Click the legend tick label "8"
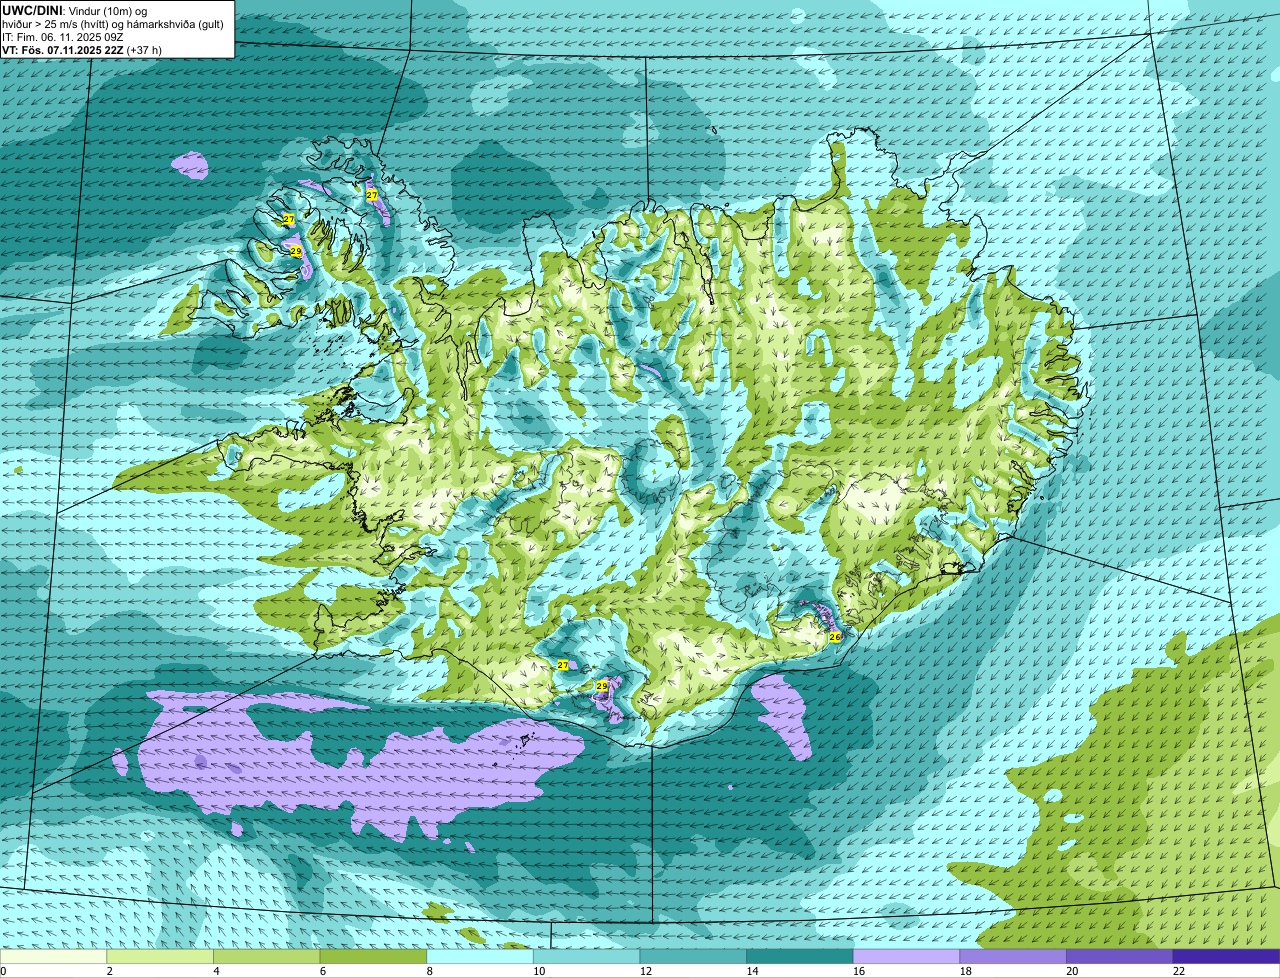This screenshot has height=978, width=1280. pyautogui.click(x=429, y=971)
